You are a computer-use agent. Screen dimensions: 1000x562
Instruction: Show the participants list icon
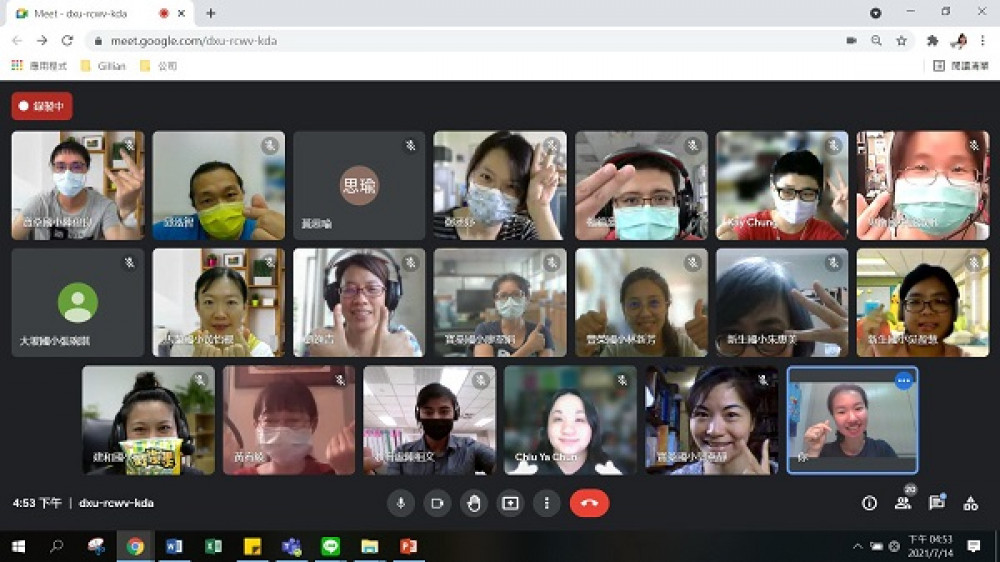click(x=903, y=503)
